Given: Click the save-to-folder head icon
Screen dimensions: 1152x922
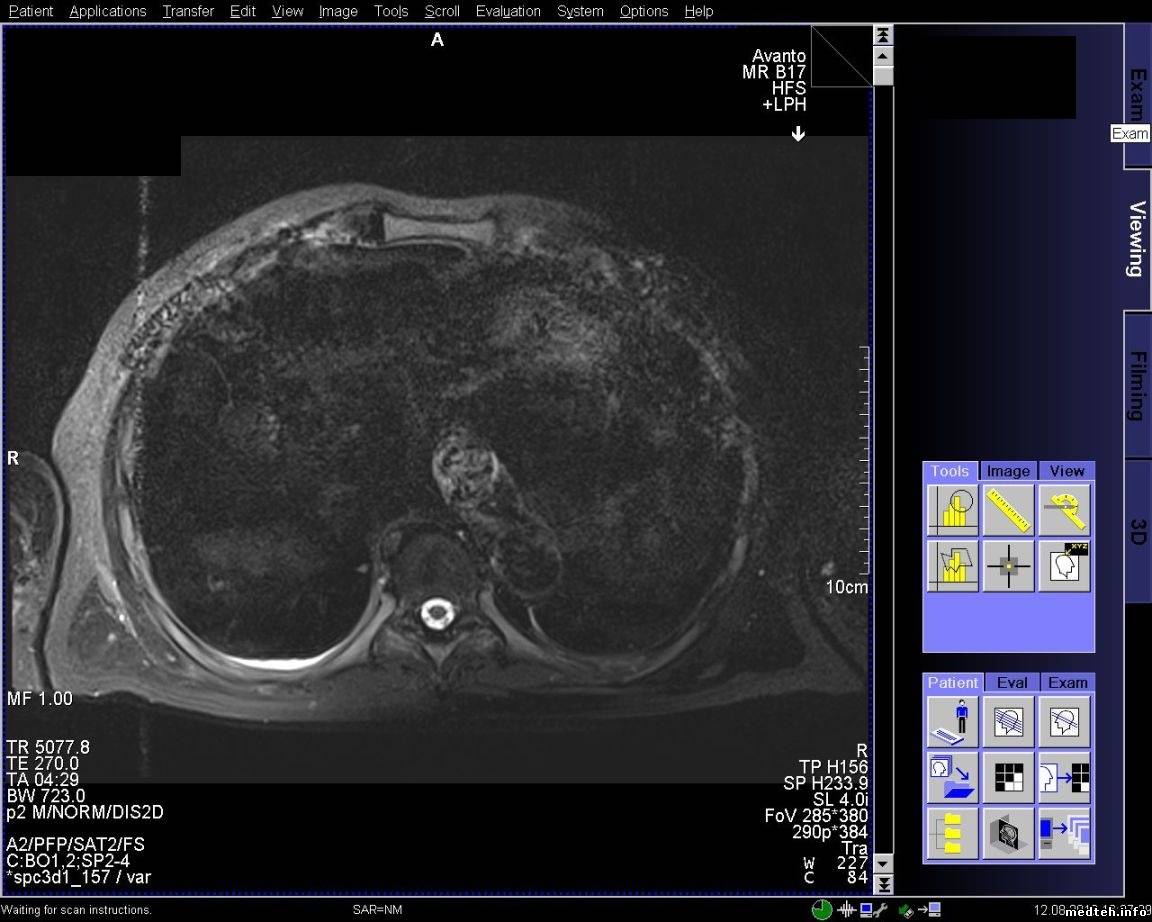Looking at the screenshot, I should [952, 778].
